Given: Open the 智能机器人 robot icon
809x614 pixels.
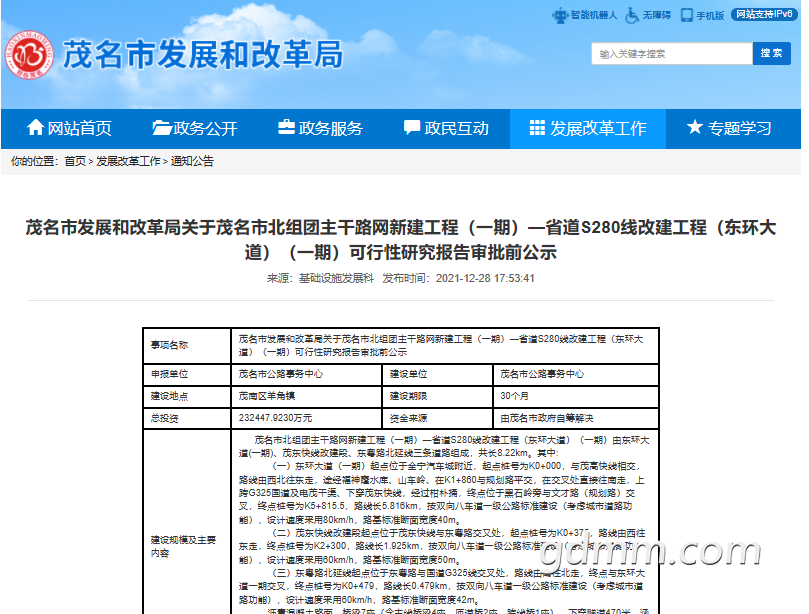Looking at the screenshot, I should coord(560,15).
